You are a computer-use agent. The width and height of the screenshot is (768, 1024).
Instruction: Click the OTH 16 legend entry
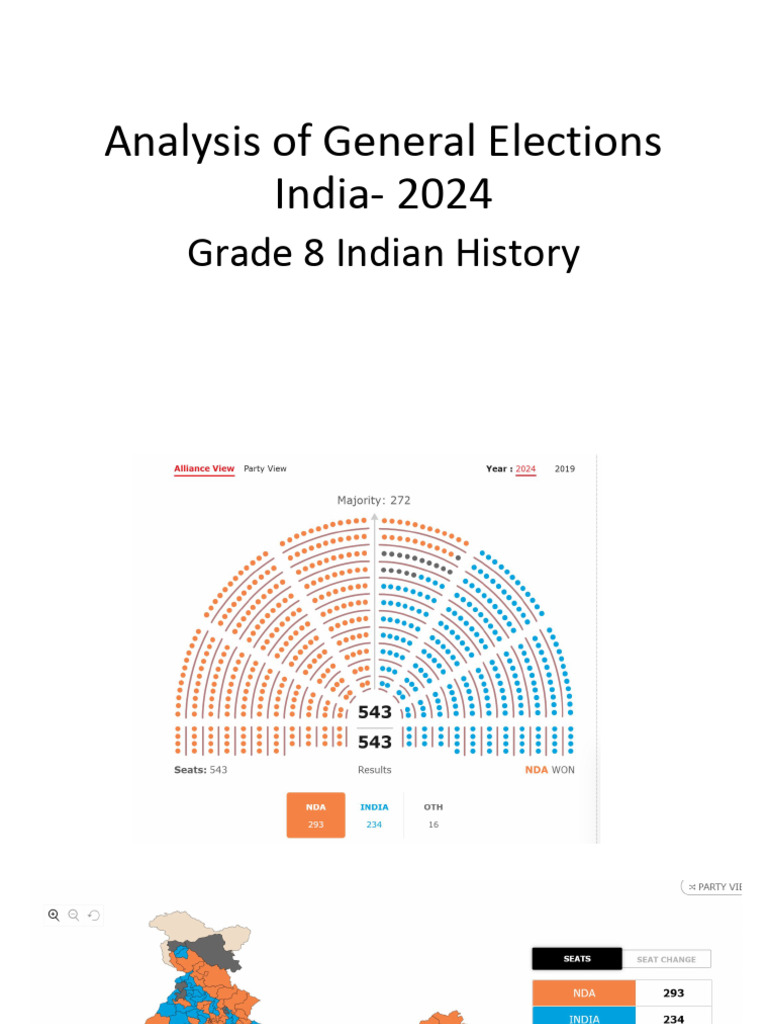(x=433, y=814)
